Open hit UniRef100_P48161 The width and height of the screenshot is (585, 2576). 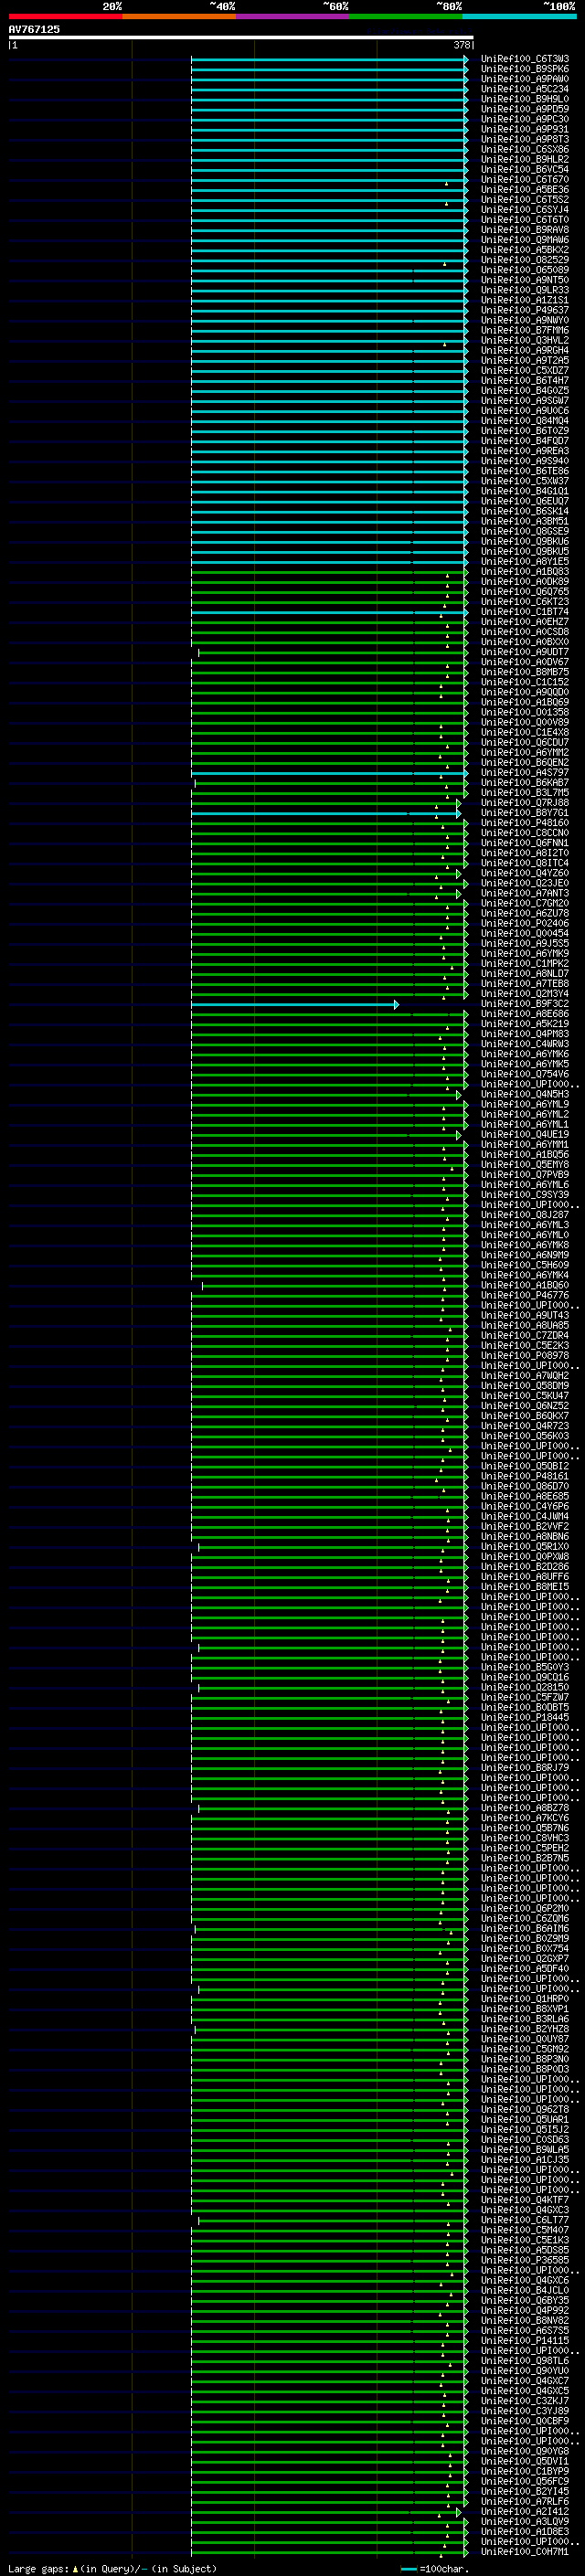pos(525,1476)
